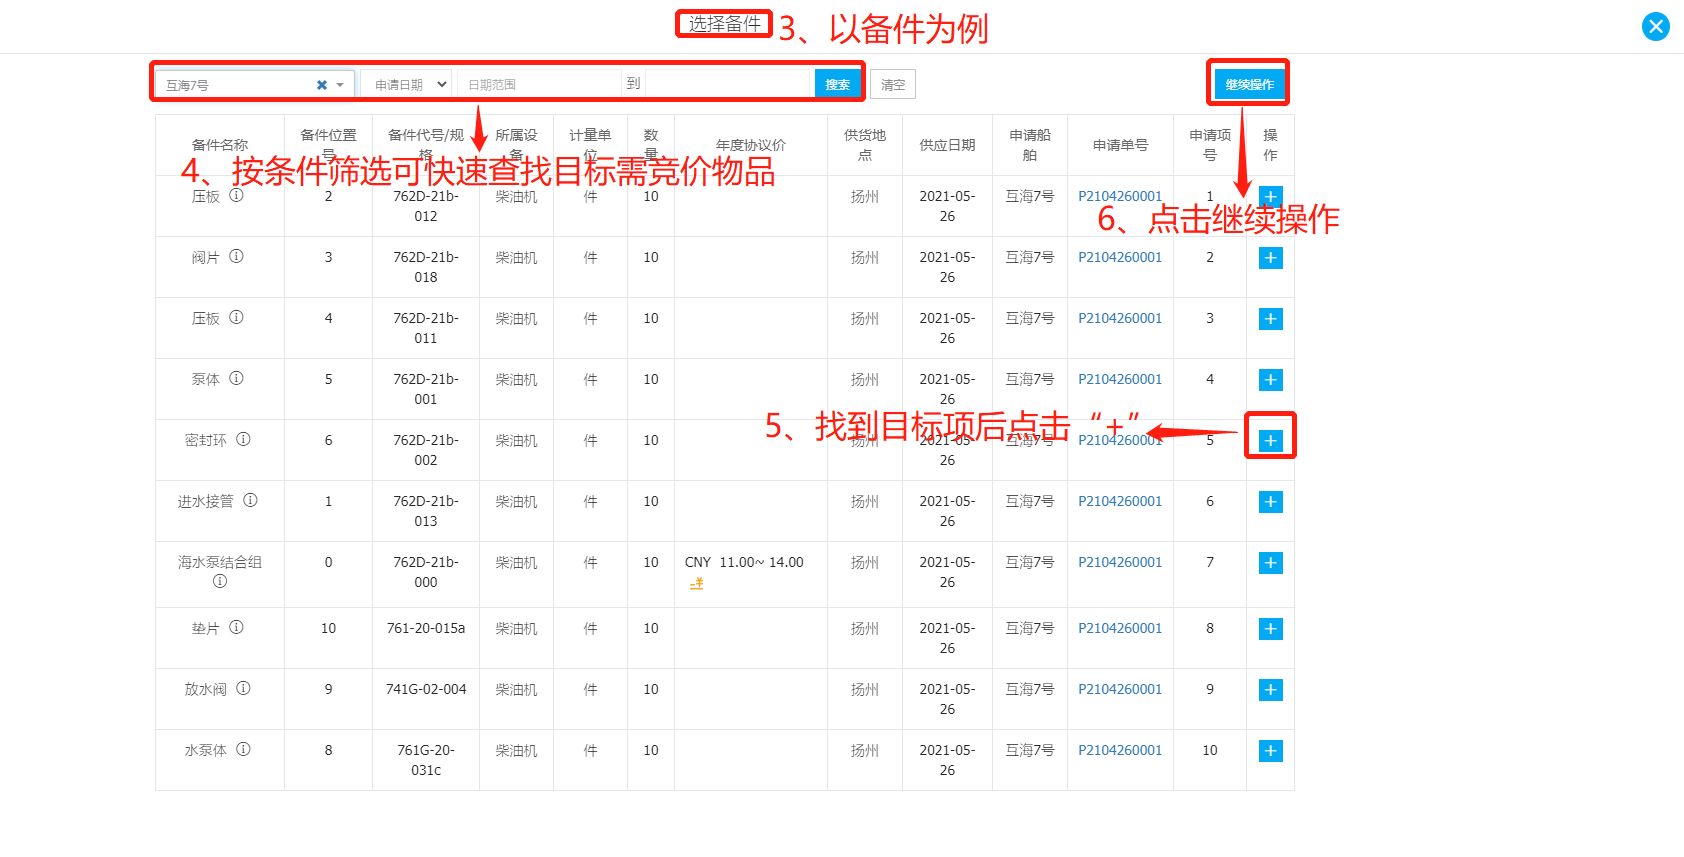Select spec cell 761G-20-031c
The height and width of the screenshot is (857, 1684).
tap(426, 760)
